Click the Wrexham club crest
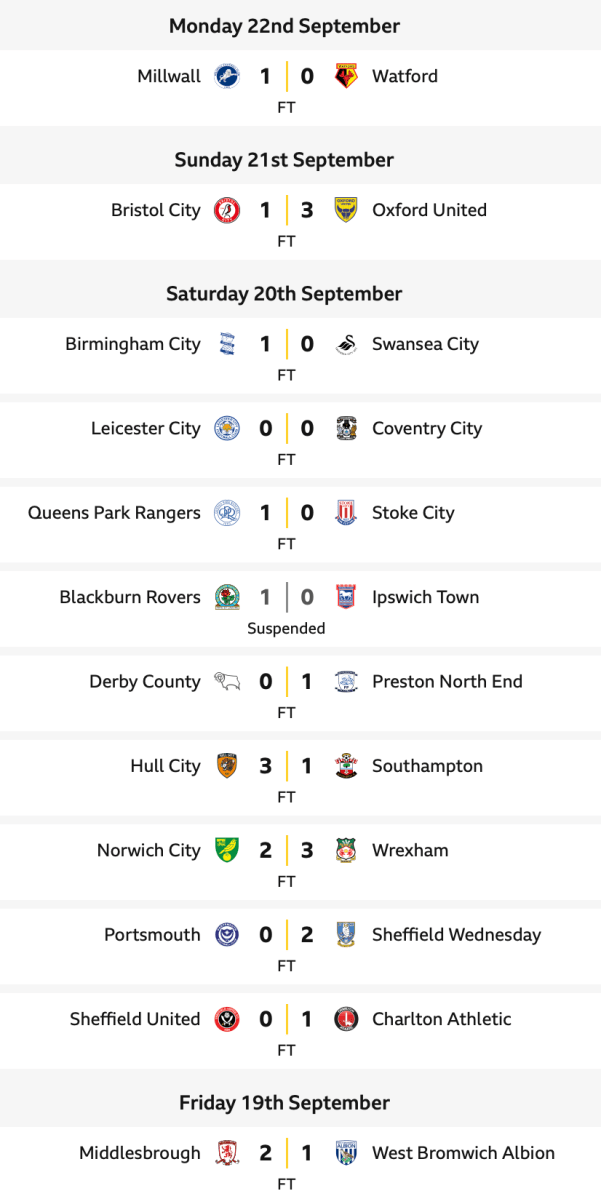 pyautogui.click(x=345, y=851)
